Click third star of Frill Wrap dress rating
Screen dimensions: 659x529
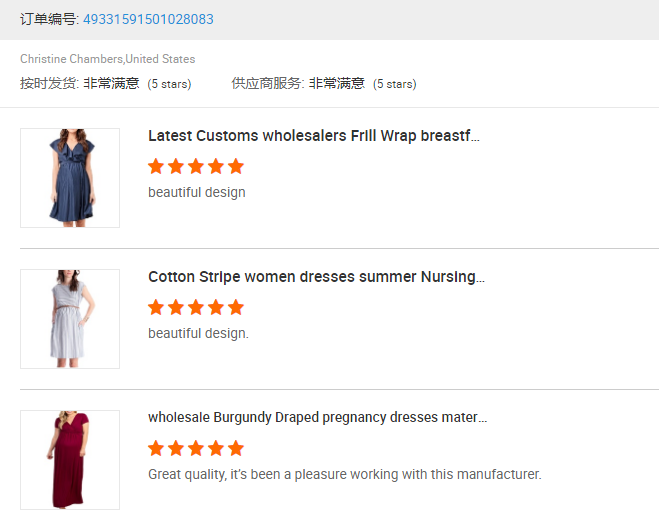coord(196,166)
